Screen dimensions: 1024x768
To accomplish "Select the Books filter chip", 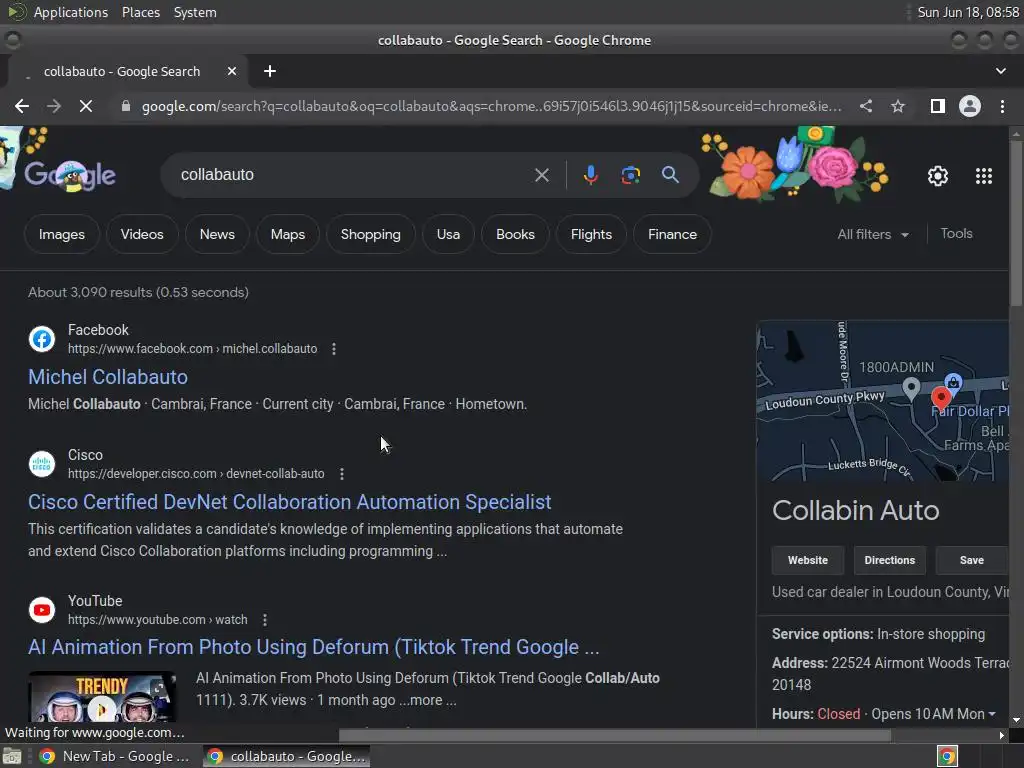I will click(515, 234).
